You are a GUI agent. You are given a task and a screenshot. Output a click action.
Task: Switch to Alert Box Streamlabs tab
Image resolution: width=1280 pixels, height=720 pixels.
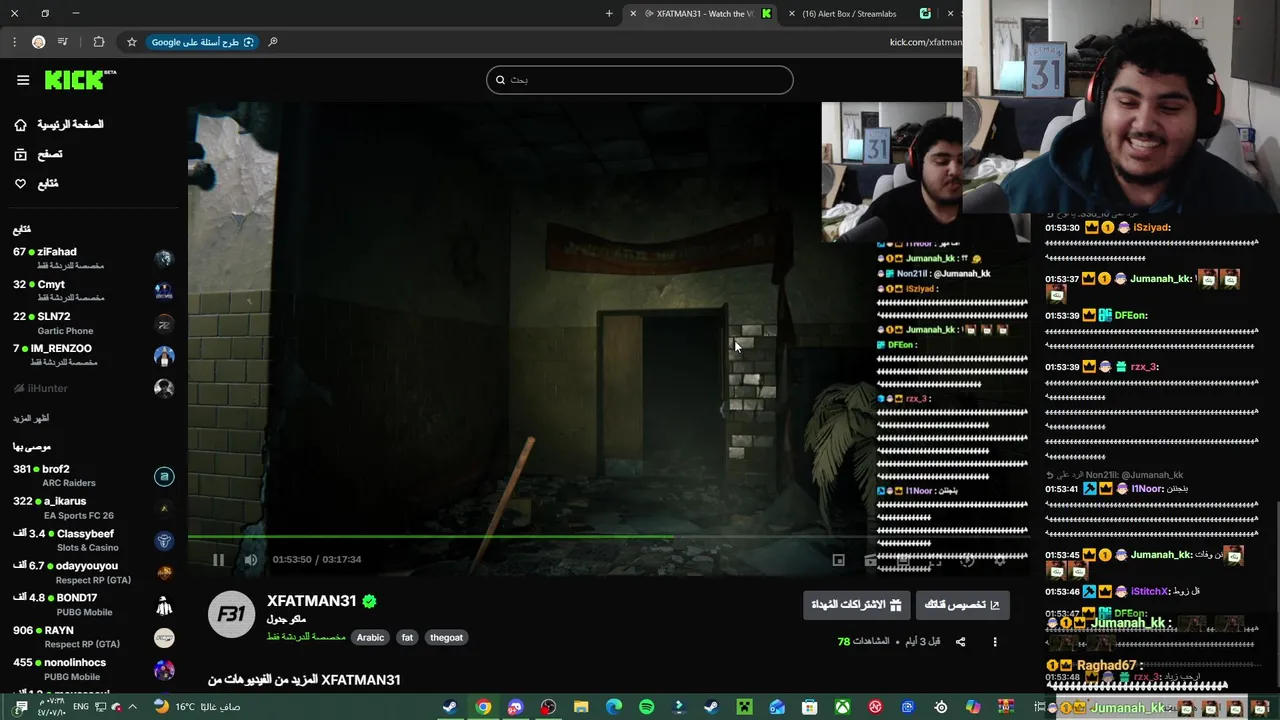860,14
